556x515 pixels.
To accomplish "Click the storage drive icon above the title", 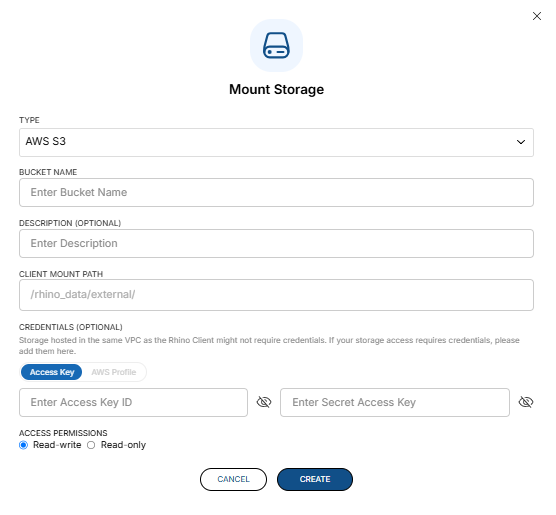I will [276, 45].
